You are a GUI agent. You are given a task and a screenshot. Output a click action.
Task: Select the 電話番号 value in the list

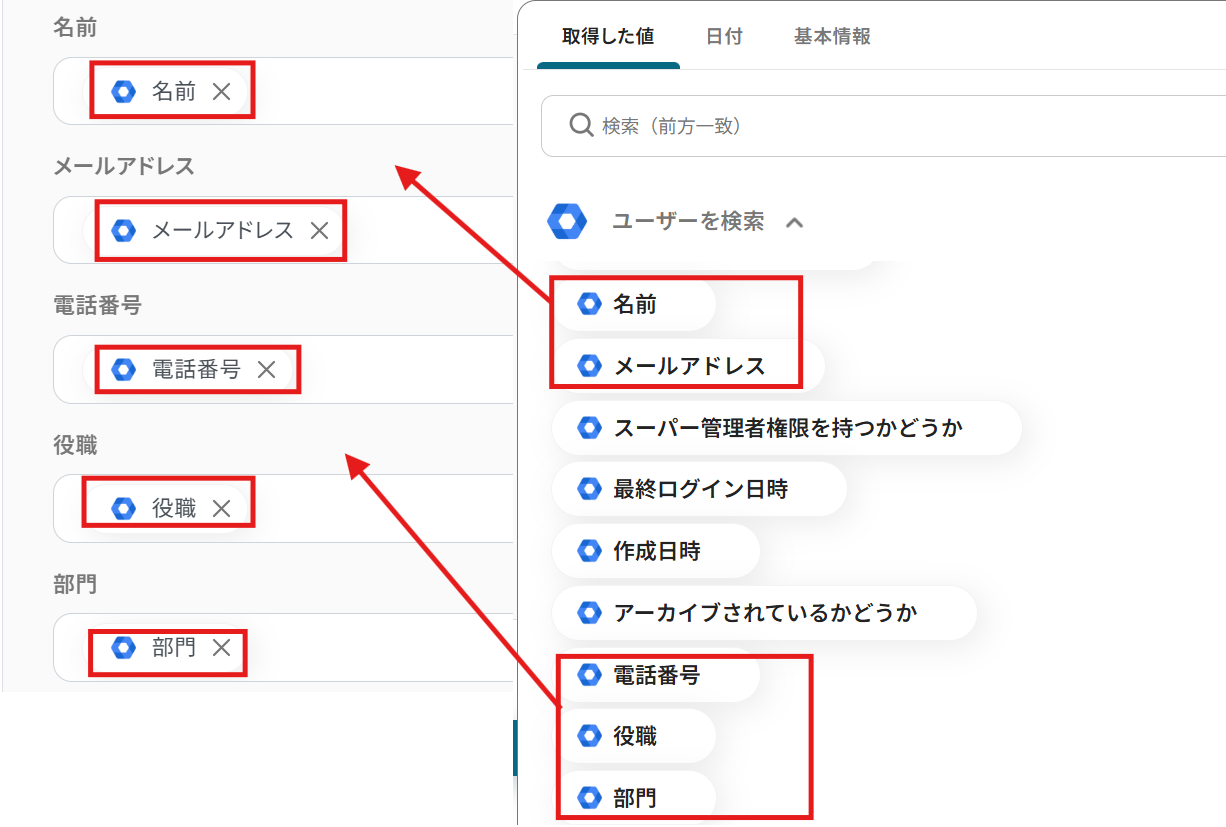pos(656,676)
